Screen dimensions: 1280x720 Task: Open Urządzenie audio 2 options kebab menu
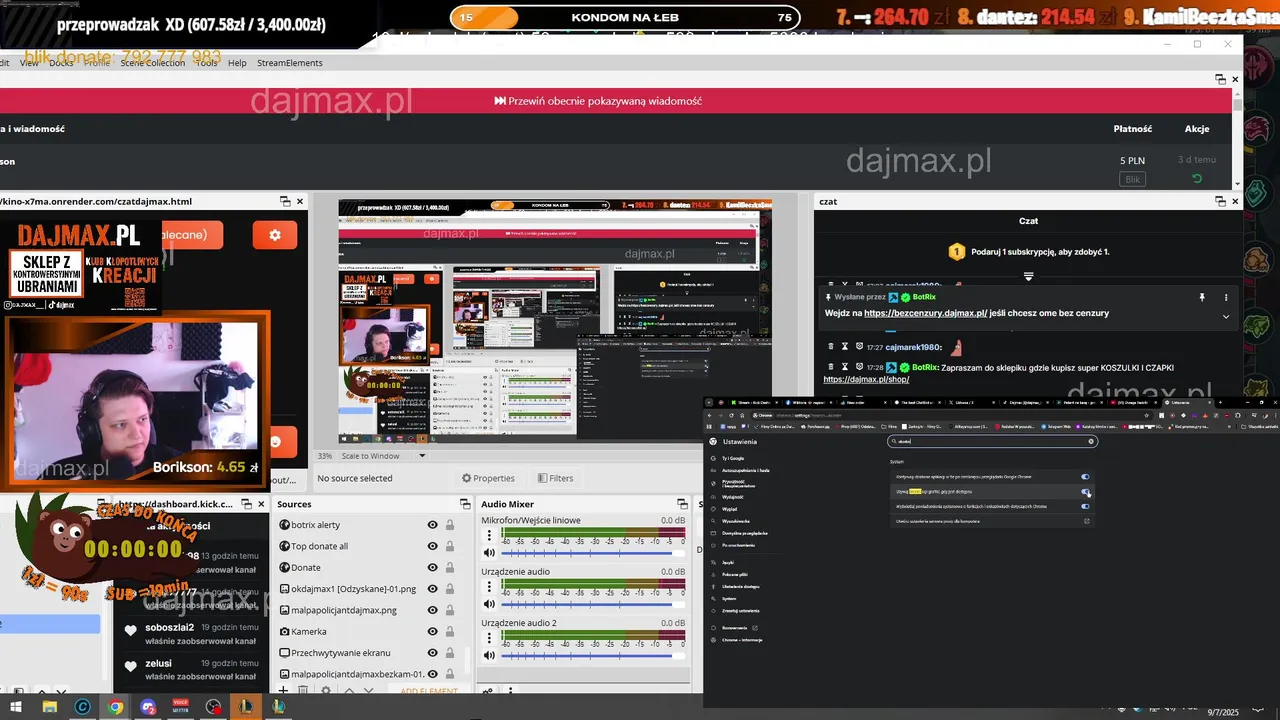(x=489, y=639)
